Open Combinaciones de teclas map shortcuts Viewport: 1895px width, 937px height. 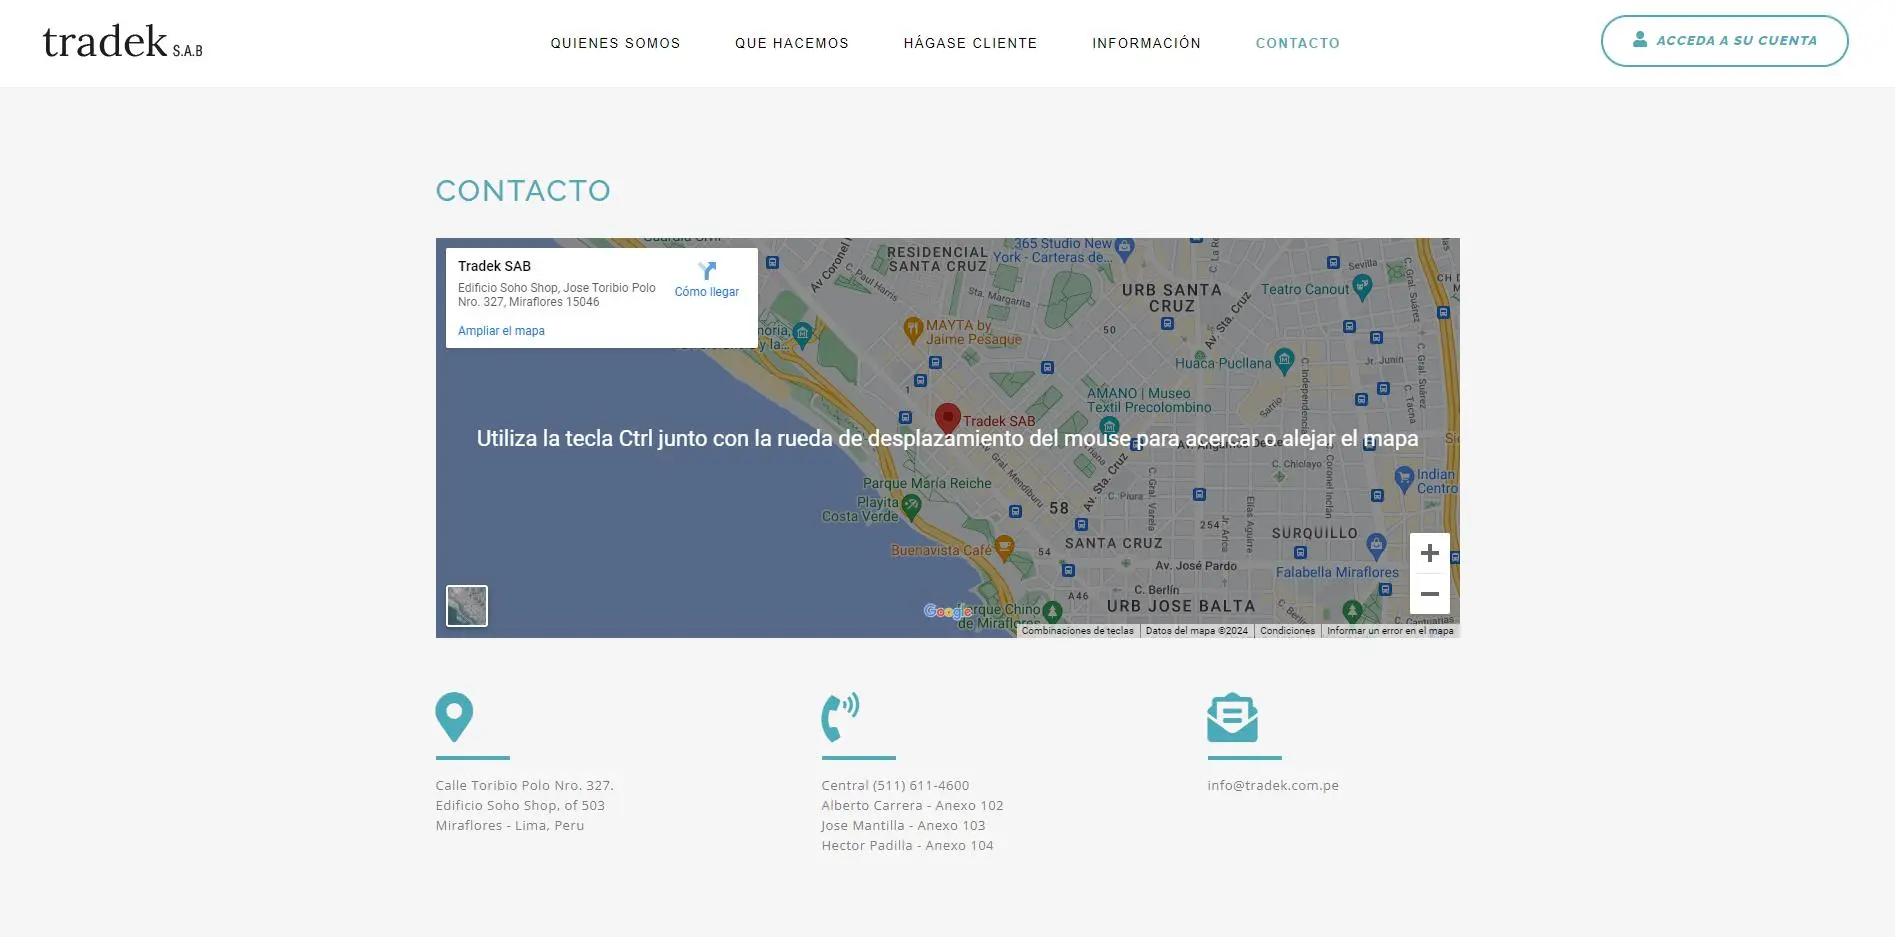(x=1078, y=631)
